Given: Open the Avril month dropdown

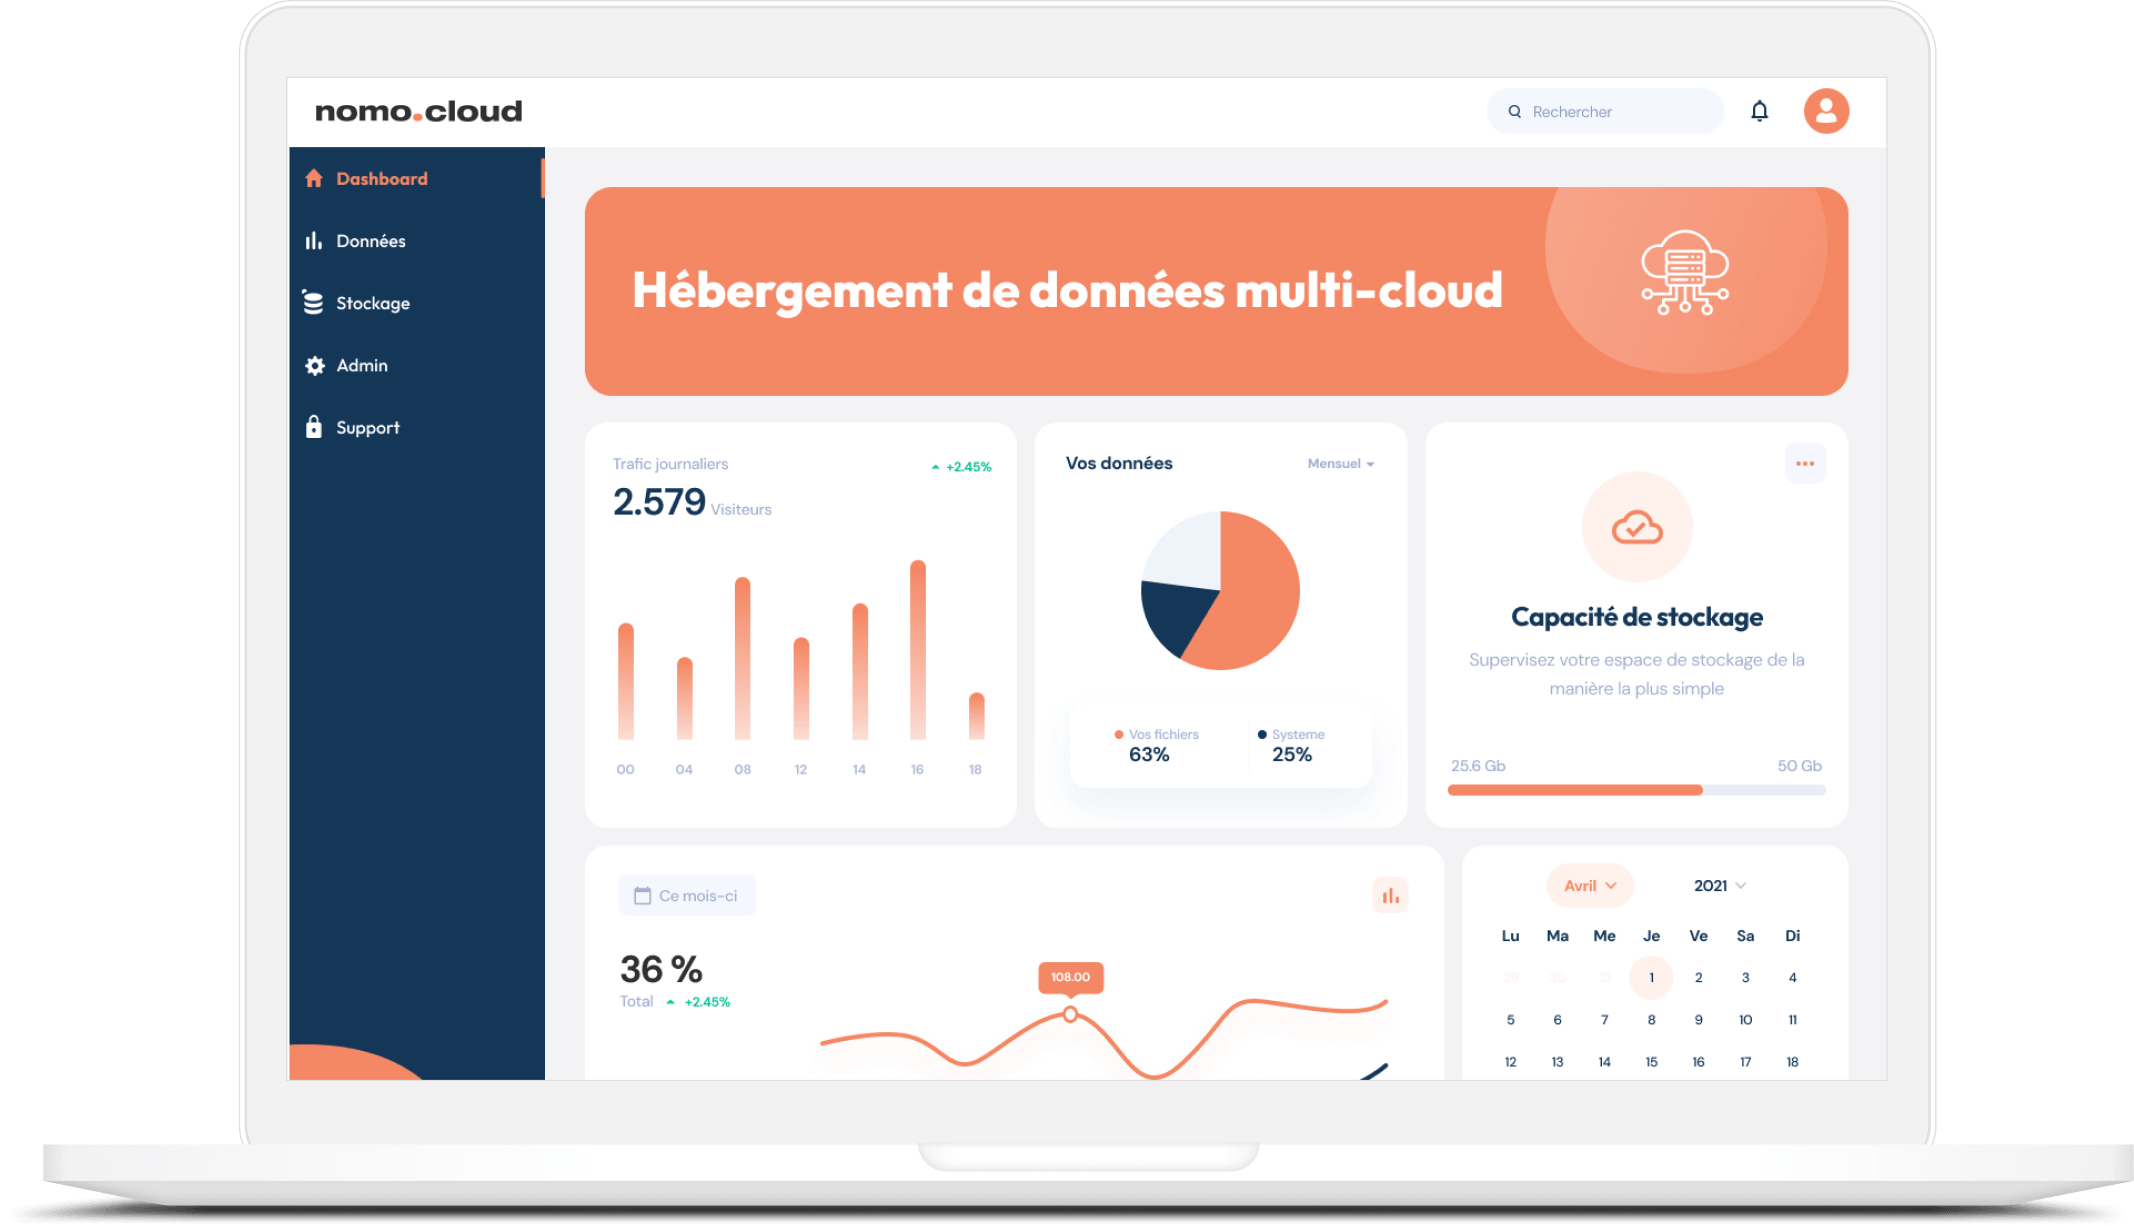Looking at the screenshot, I should coord(1589,886).
